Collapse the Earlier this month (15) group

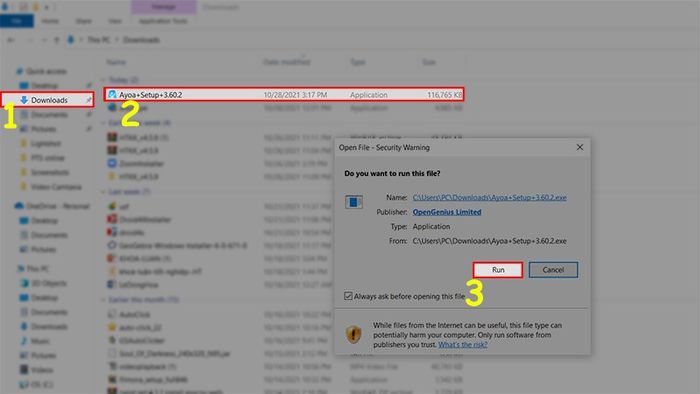click(x=103, y=300)
